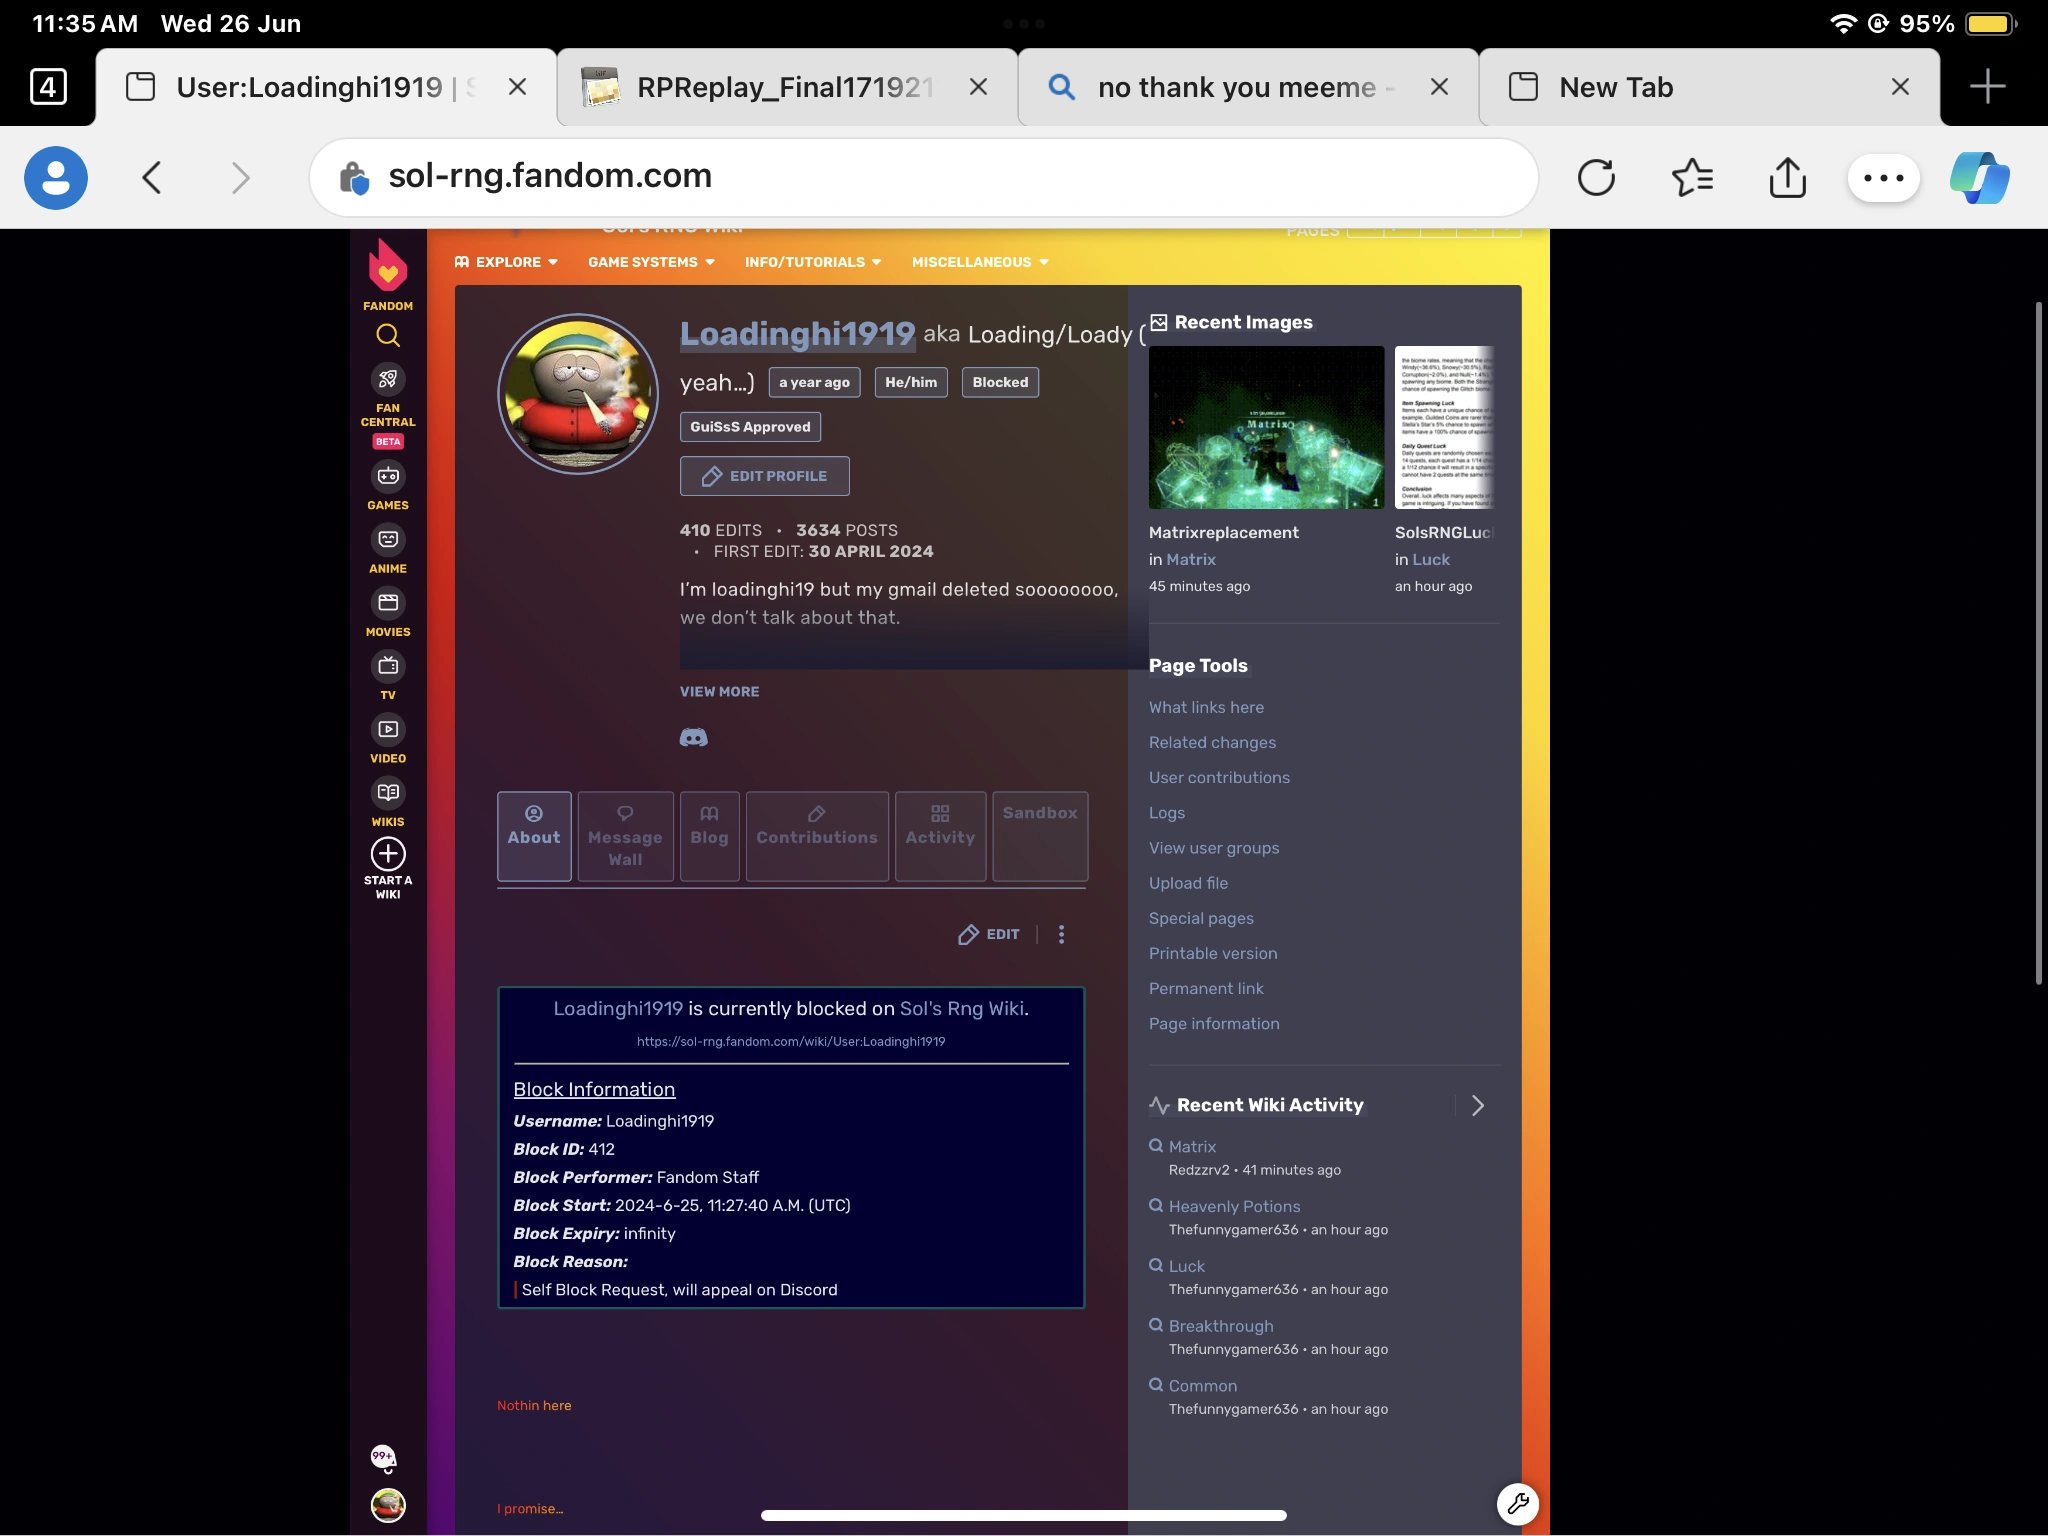
Task: Click Start a Wiki plus icon
Action: point(388,854)
